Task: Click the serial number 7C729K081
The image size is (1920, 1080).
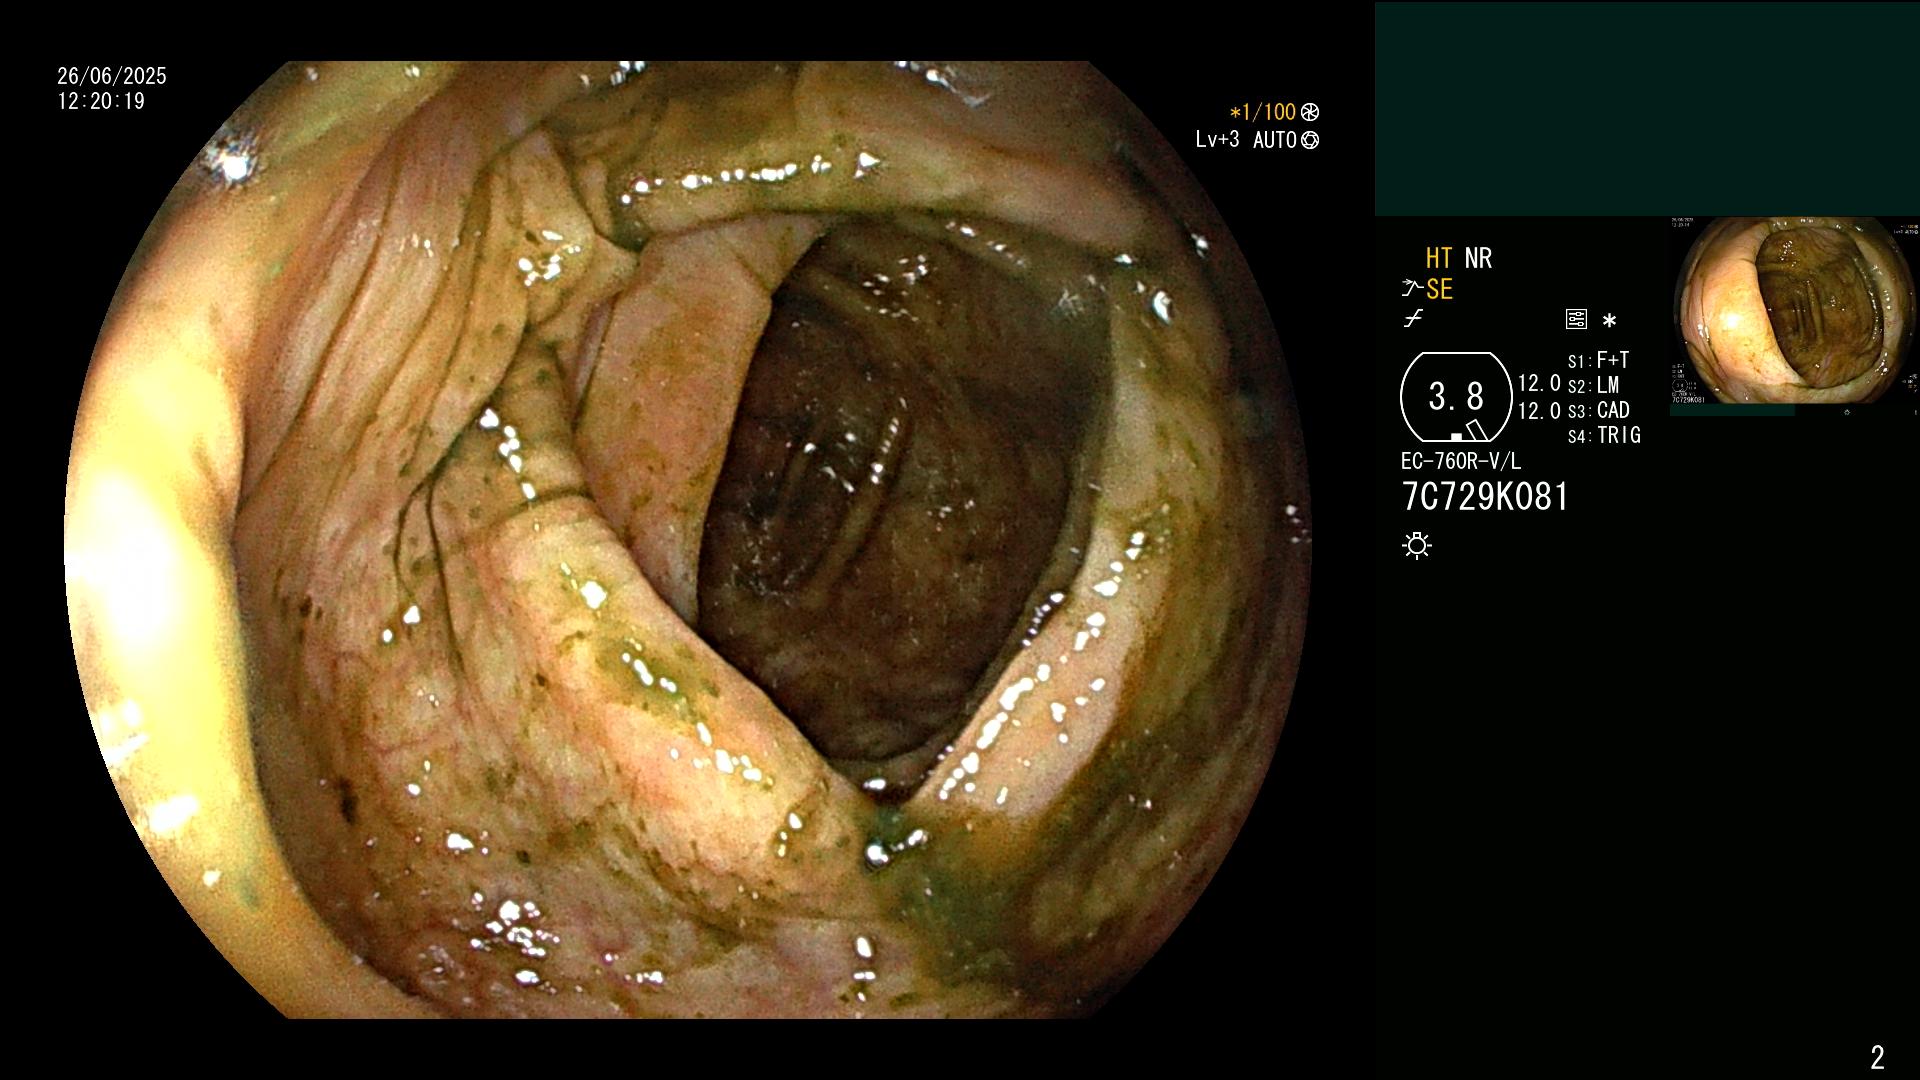Action: point(1485,496)
